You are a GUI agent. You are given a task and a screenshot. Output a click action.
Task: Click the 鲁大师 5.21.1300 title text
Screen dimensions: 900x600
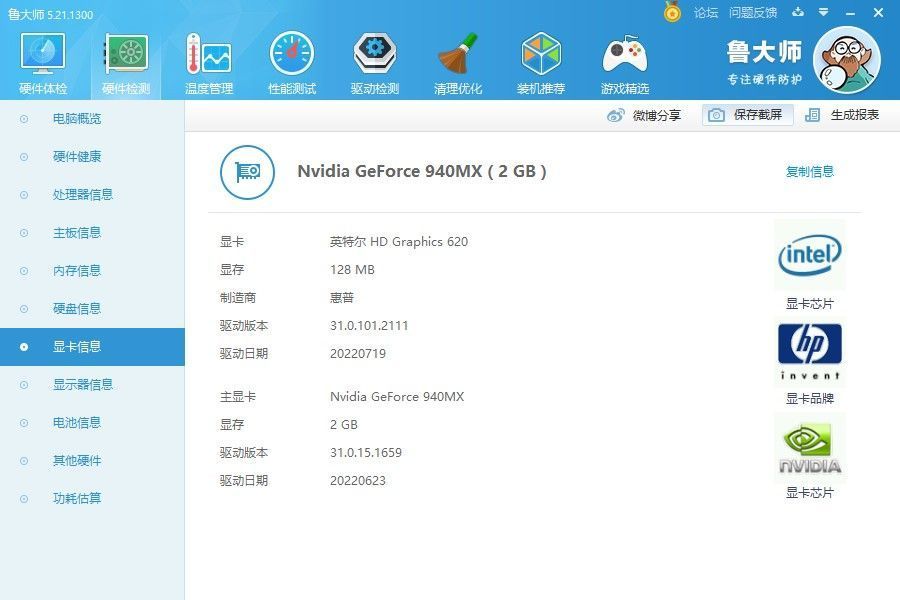[x=51, y=14]
